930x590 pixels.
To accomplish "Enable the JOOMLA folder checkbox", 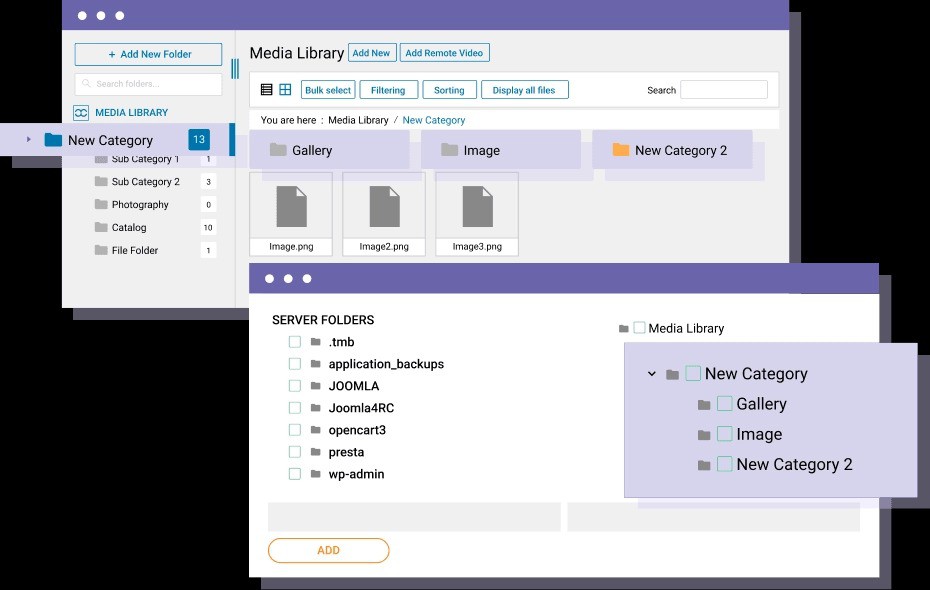I will tap(295, 386).
